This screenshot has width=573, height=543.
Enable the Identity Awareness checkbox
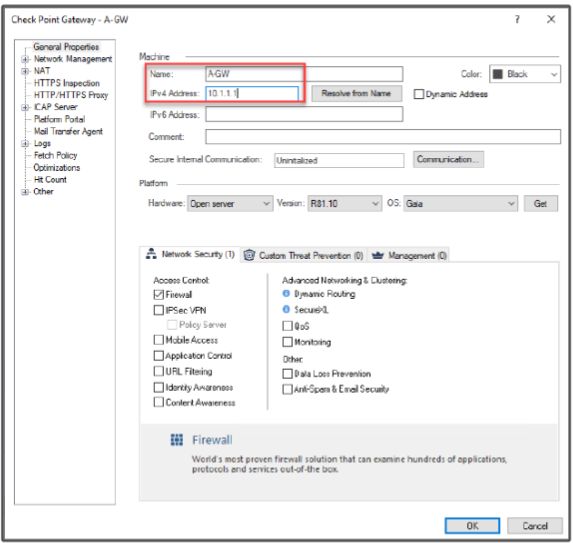point(159,387)
